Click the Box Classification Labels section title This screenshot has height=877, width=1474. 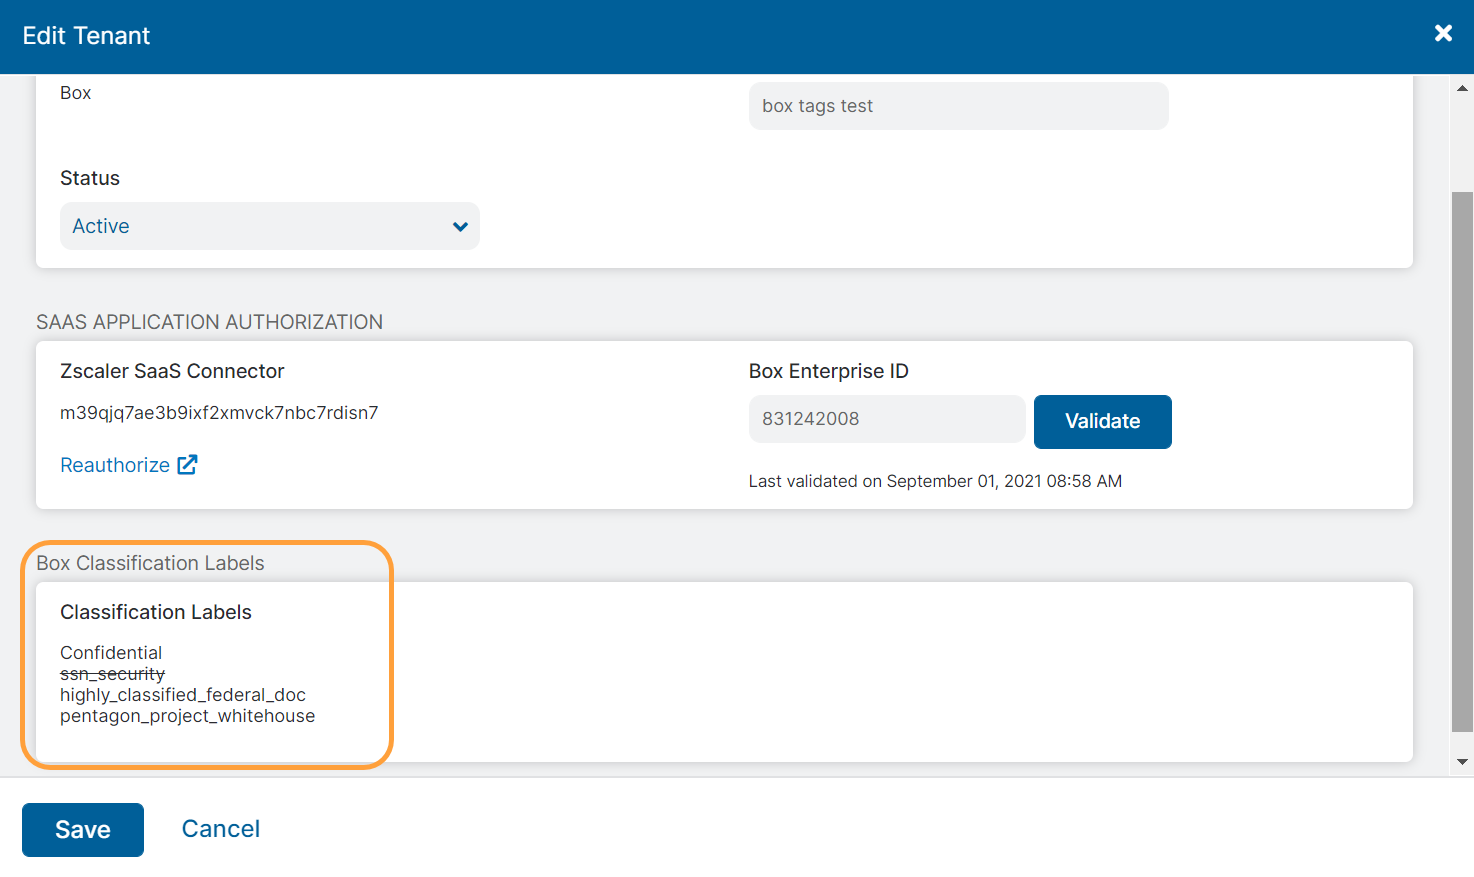[150, 563]
